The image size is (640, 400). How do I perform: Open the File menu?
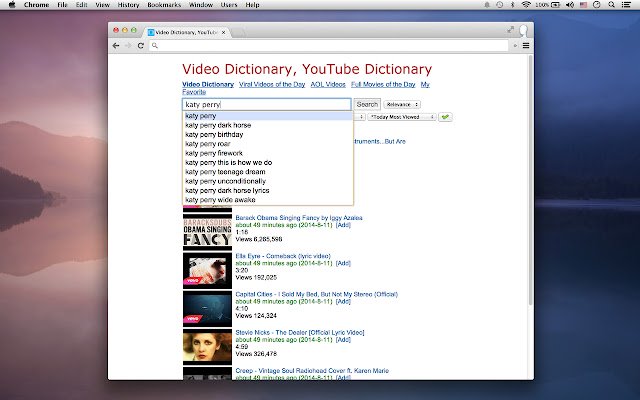click(62, 5)
